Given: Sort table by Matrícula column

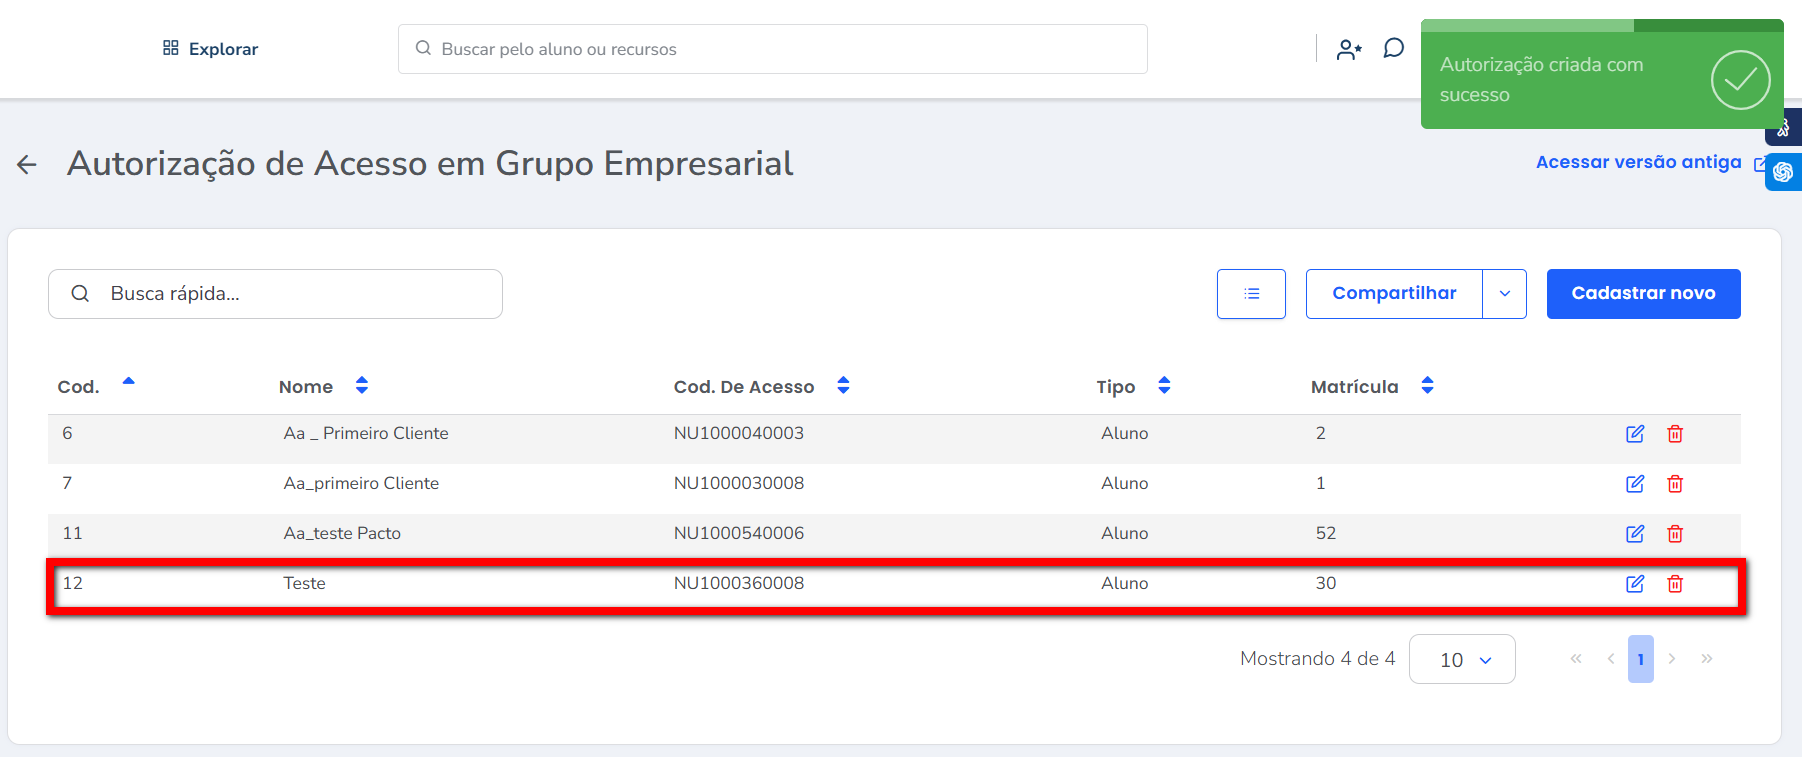Looking at the screenshot, I should (1427, 386).
